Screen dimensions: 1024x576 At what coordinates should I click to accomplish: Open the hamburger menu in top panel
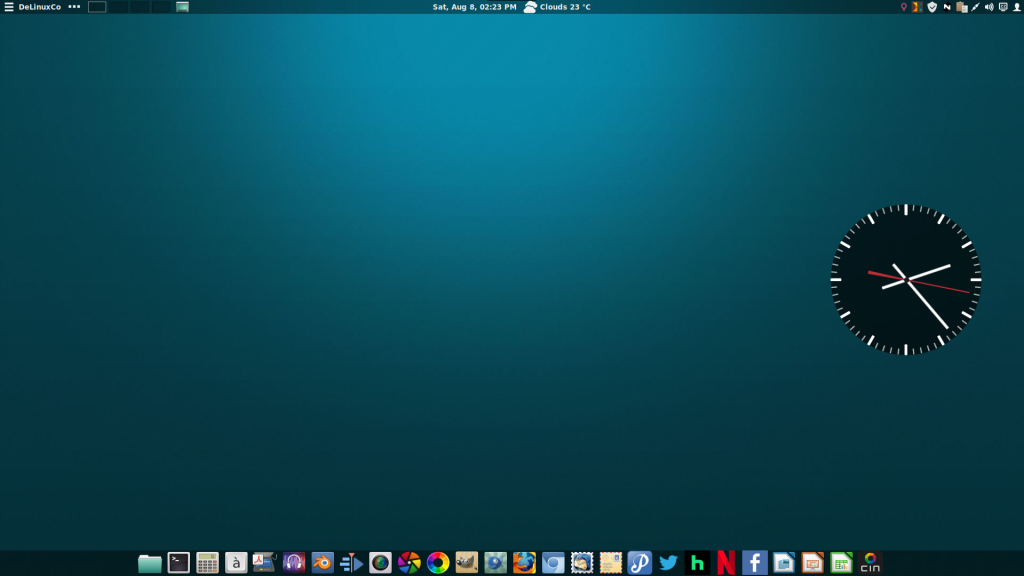9,7
